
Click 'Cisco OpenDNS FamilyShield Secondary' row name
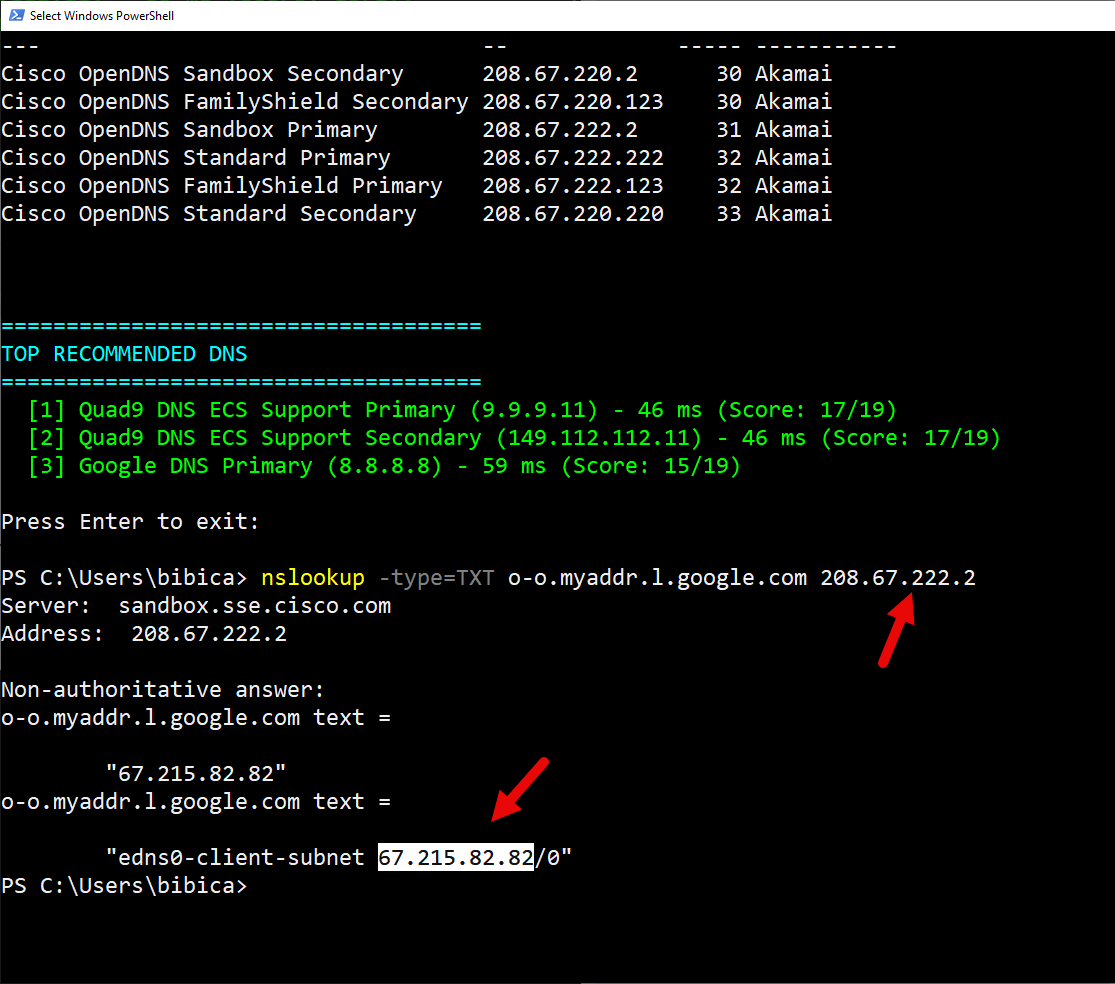click(x=235, y=102)
